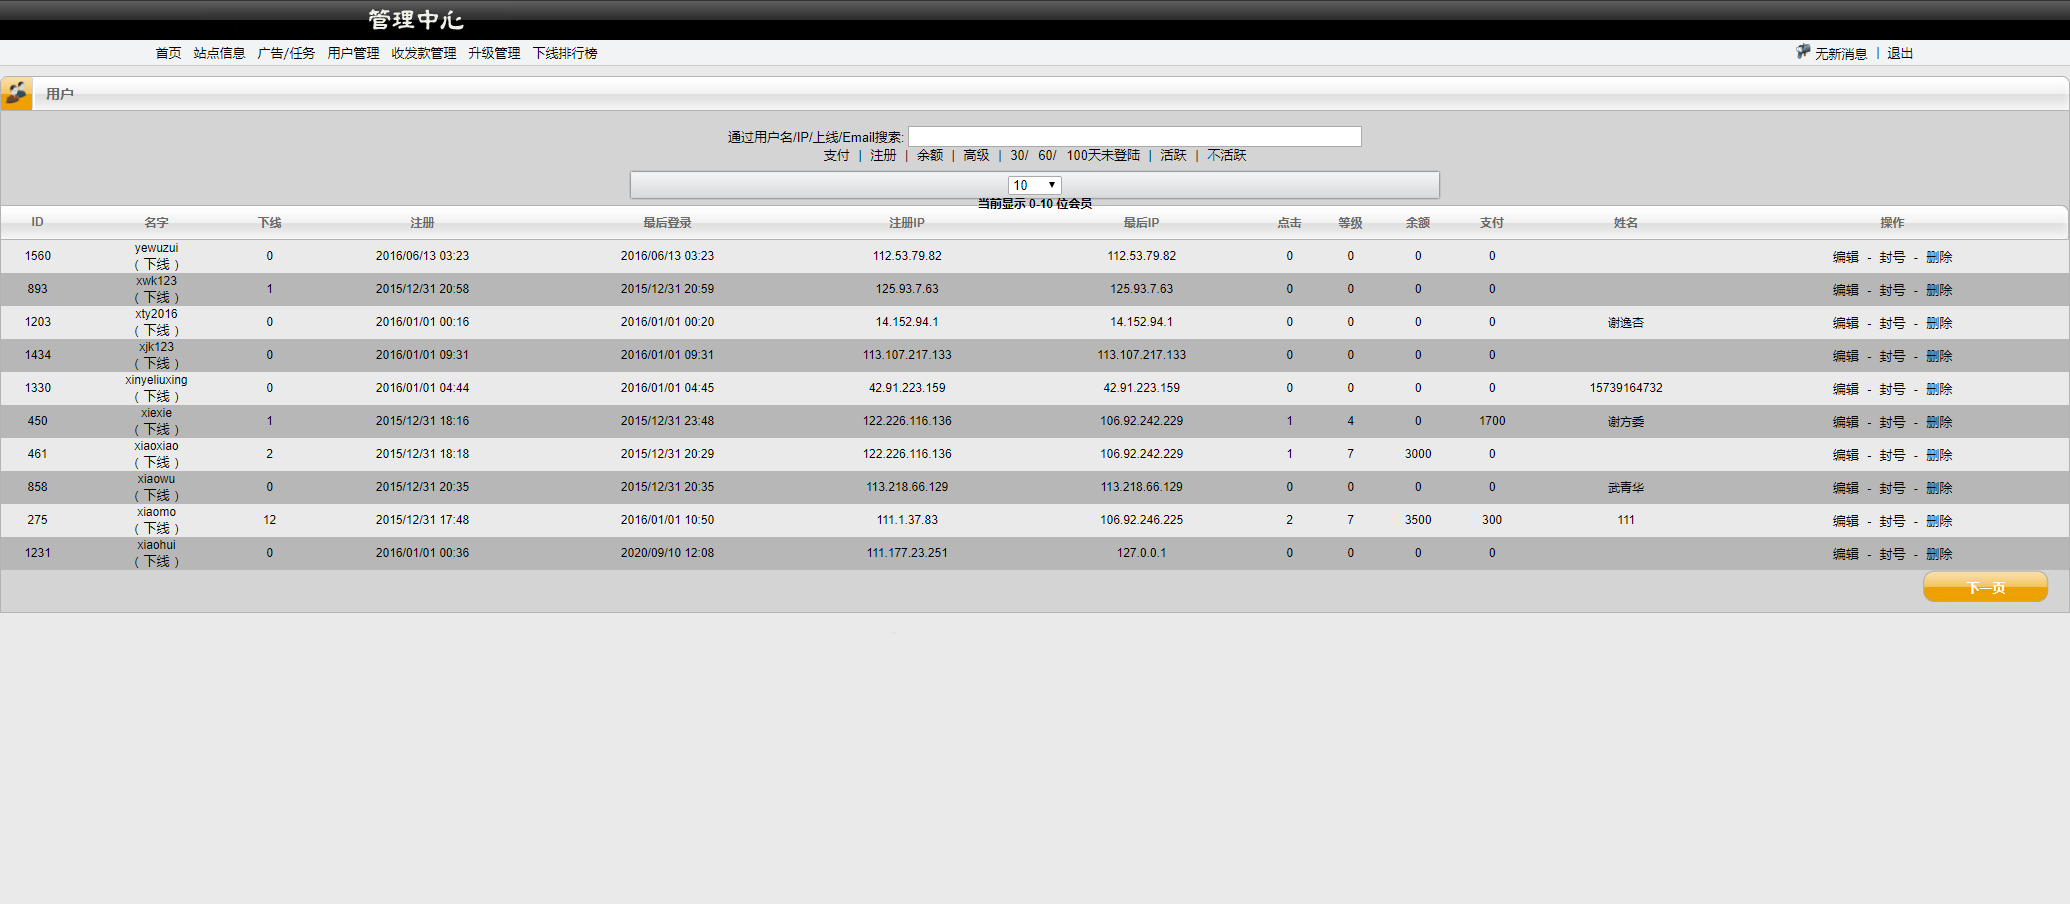
Task: Click 编辑 for user xiaohui
Action: [1845, 554]
